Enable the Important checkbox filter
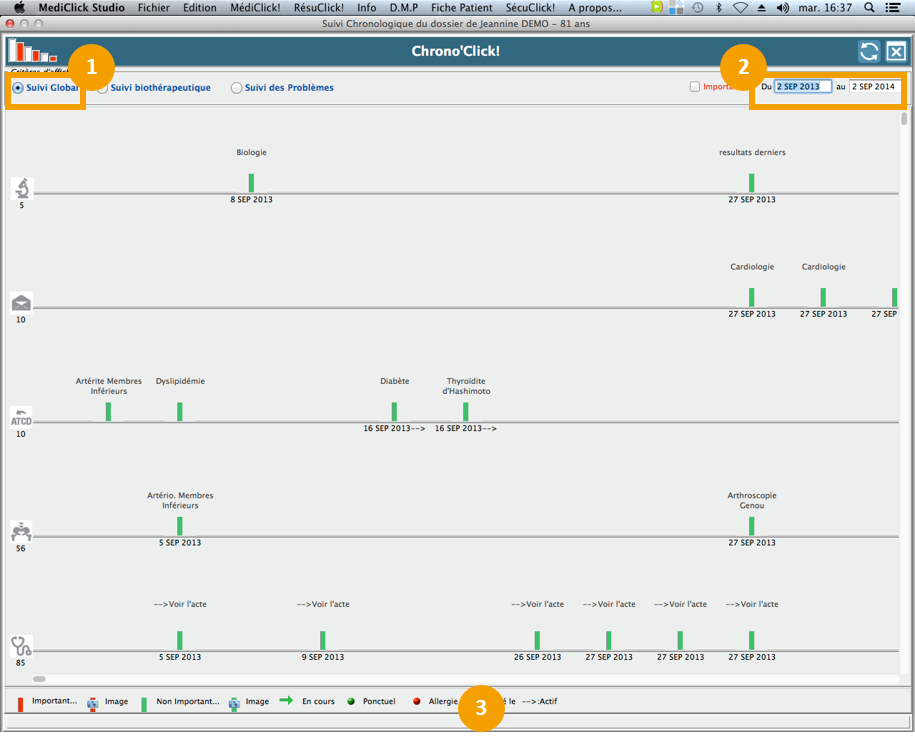 [695, 87]
